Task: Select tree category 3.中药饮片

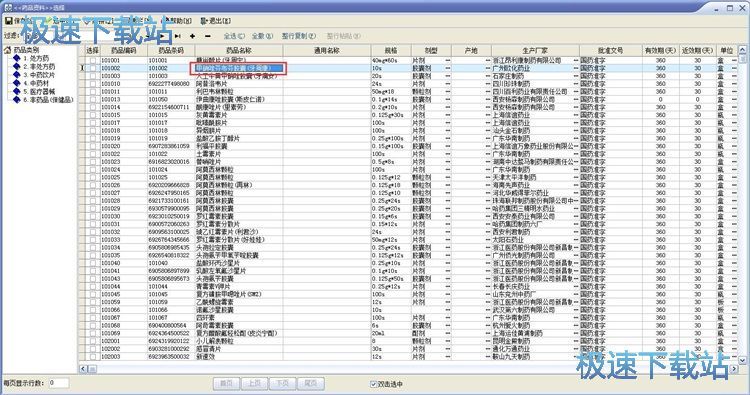Action: (39, 75)
